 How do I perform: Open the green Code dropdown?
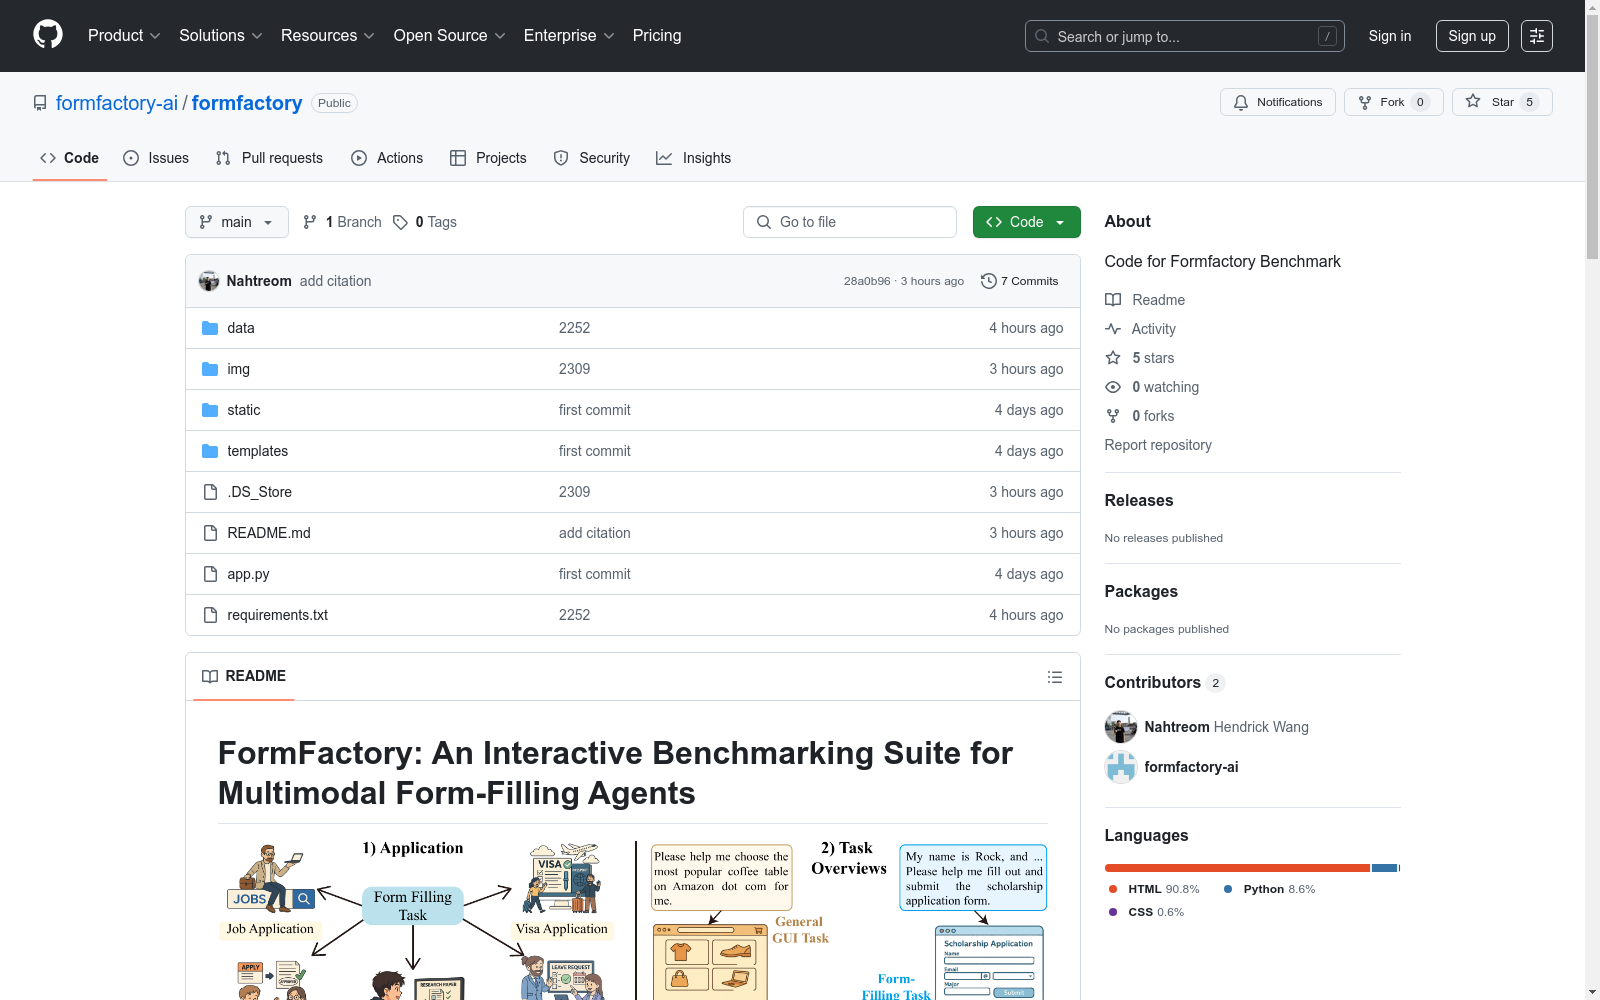(x=1027, y=222)
